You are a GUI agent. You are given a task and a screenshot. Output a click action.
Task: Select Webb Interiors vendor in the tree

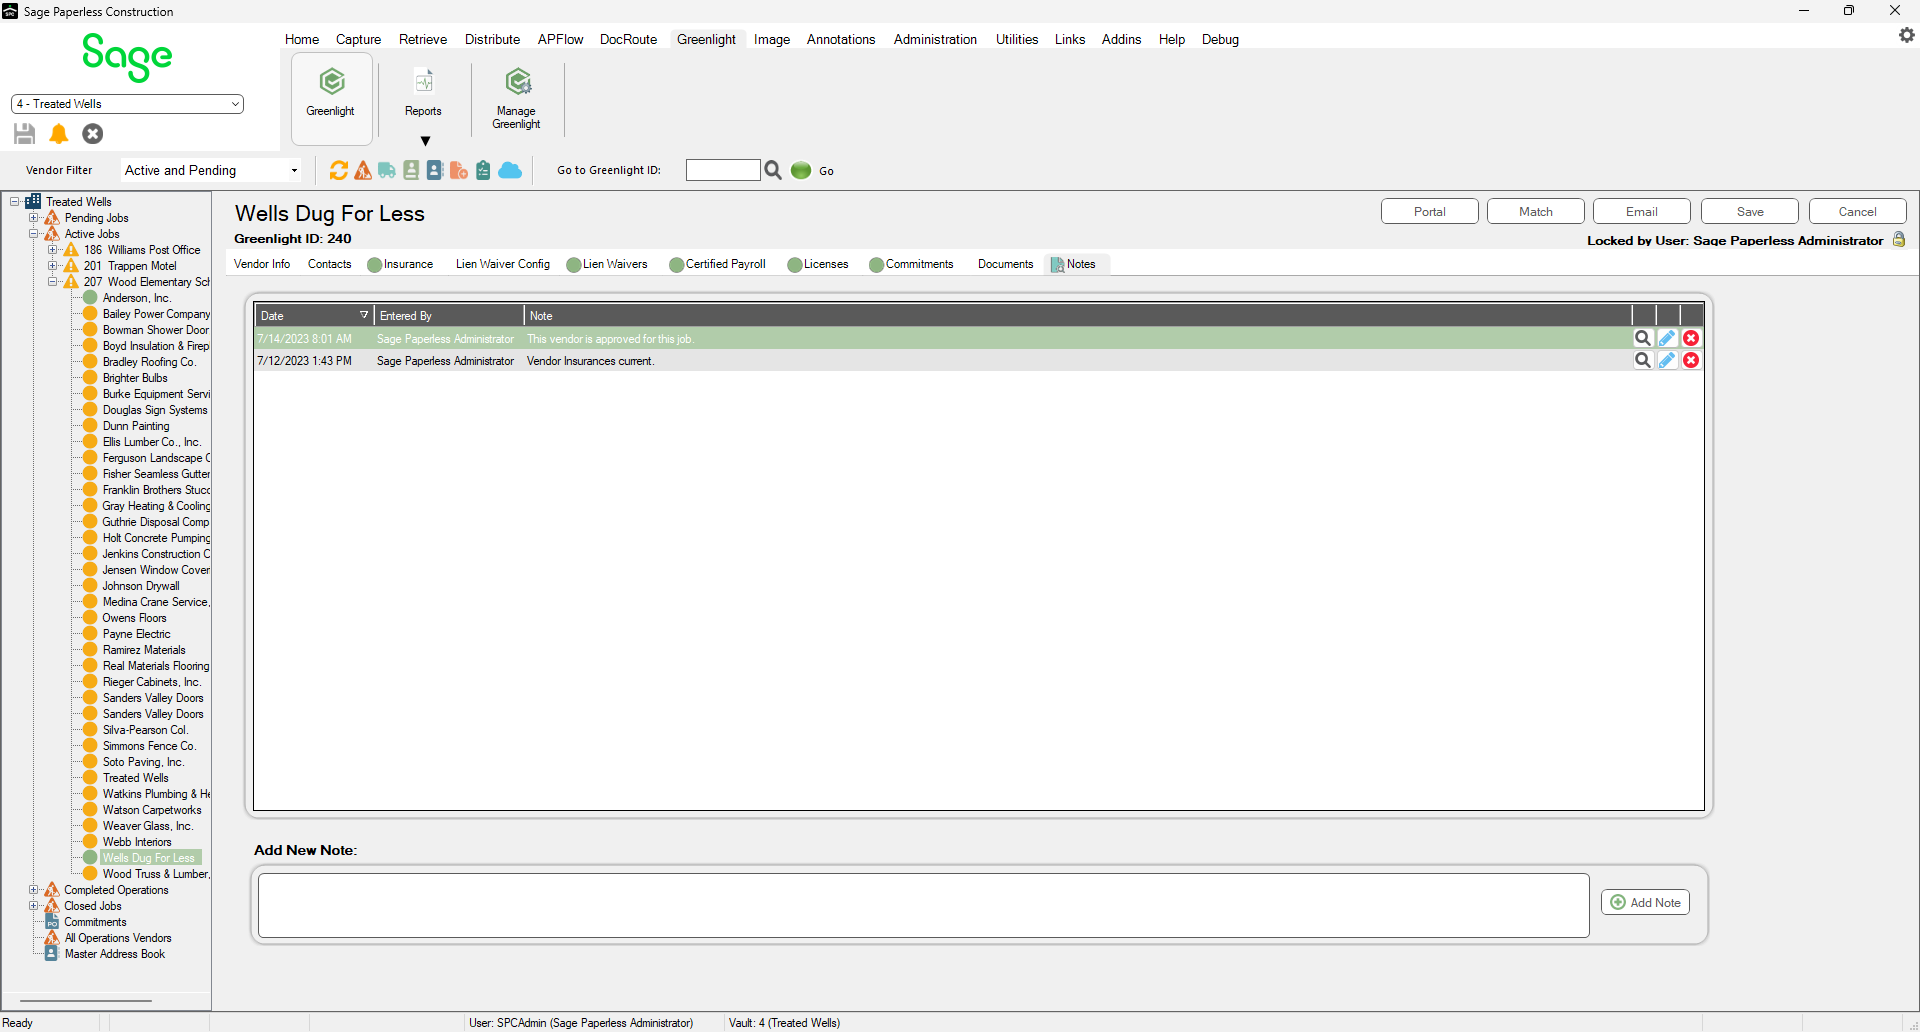137,841
